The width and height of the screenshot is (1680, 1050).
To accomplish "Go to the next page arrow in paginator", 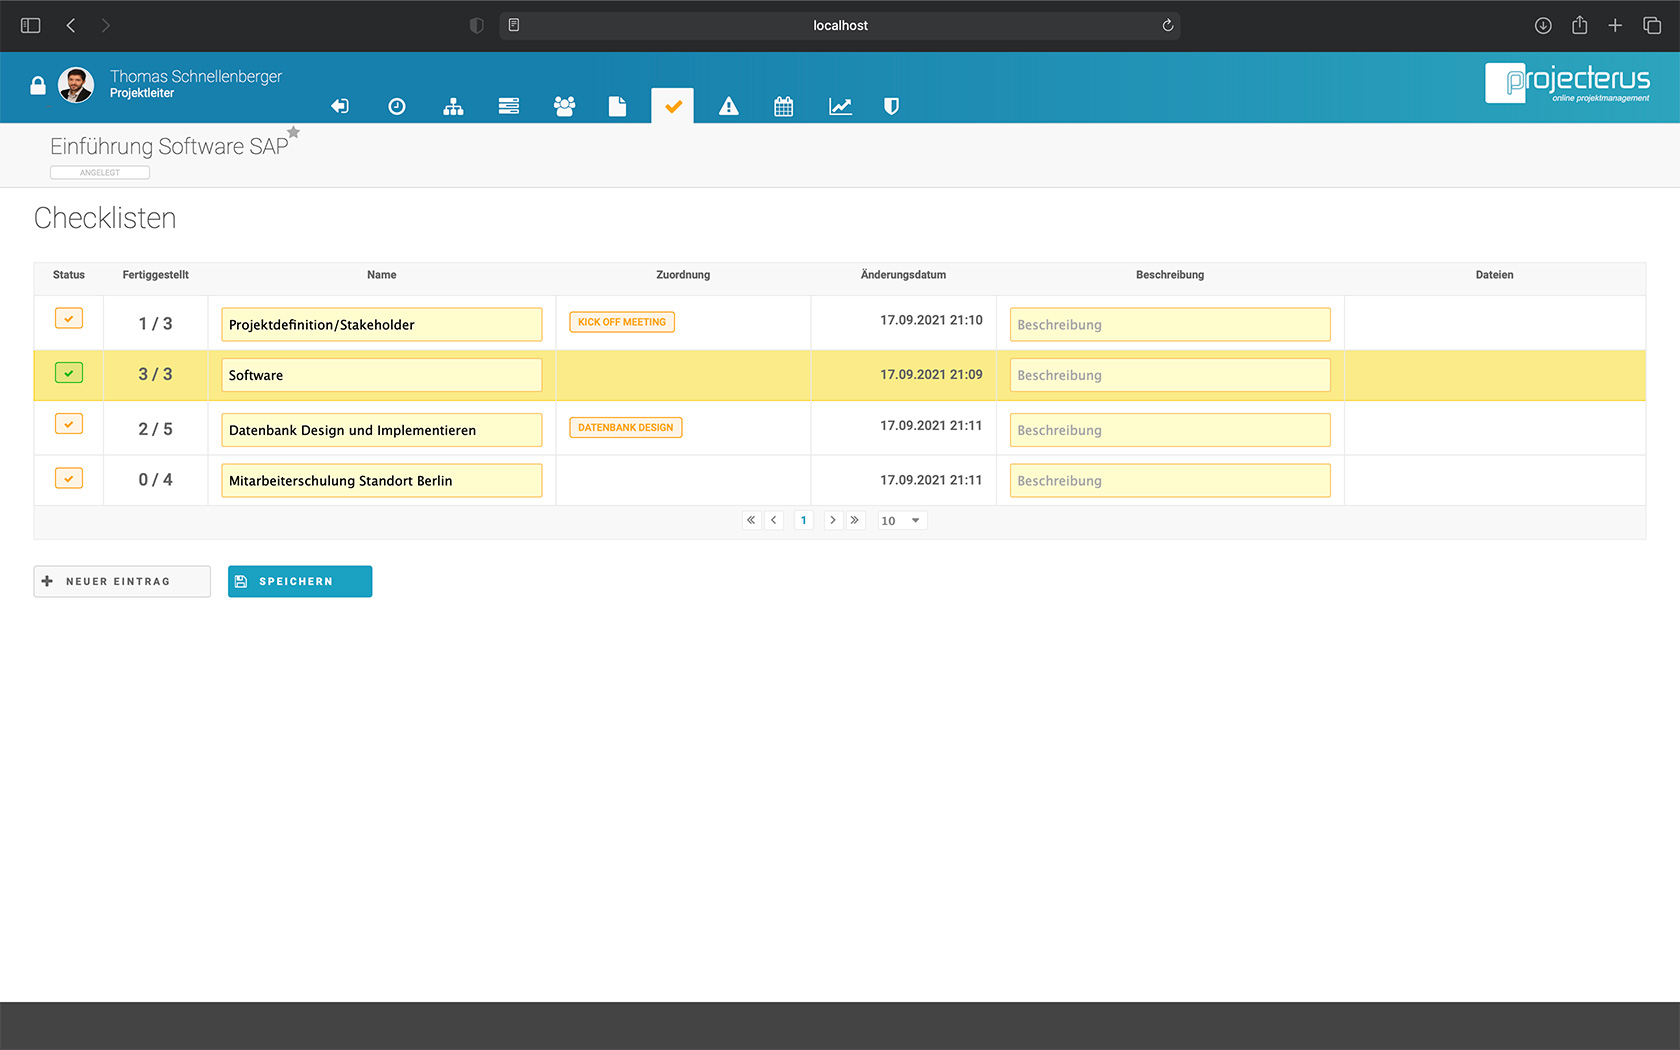I will (832, 521).
